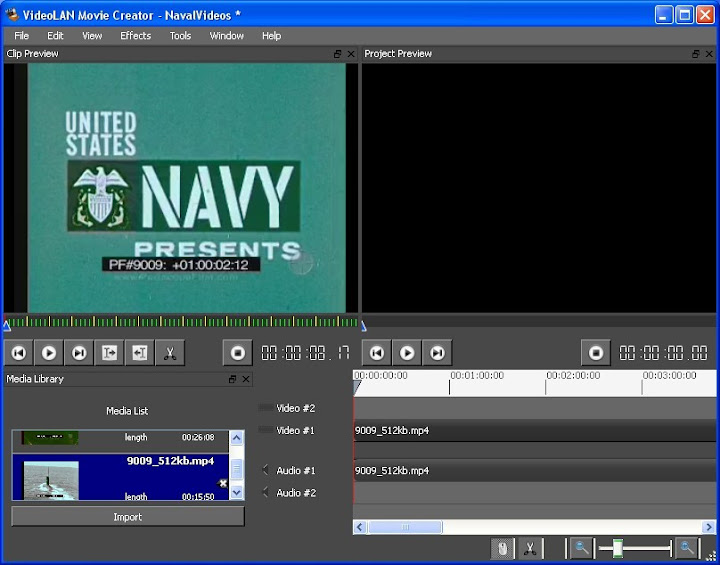Play the clip in Clip Preview
The height and width of the screenshot is (565, 720).
49,353
